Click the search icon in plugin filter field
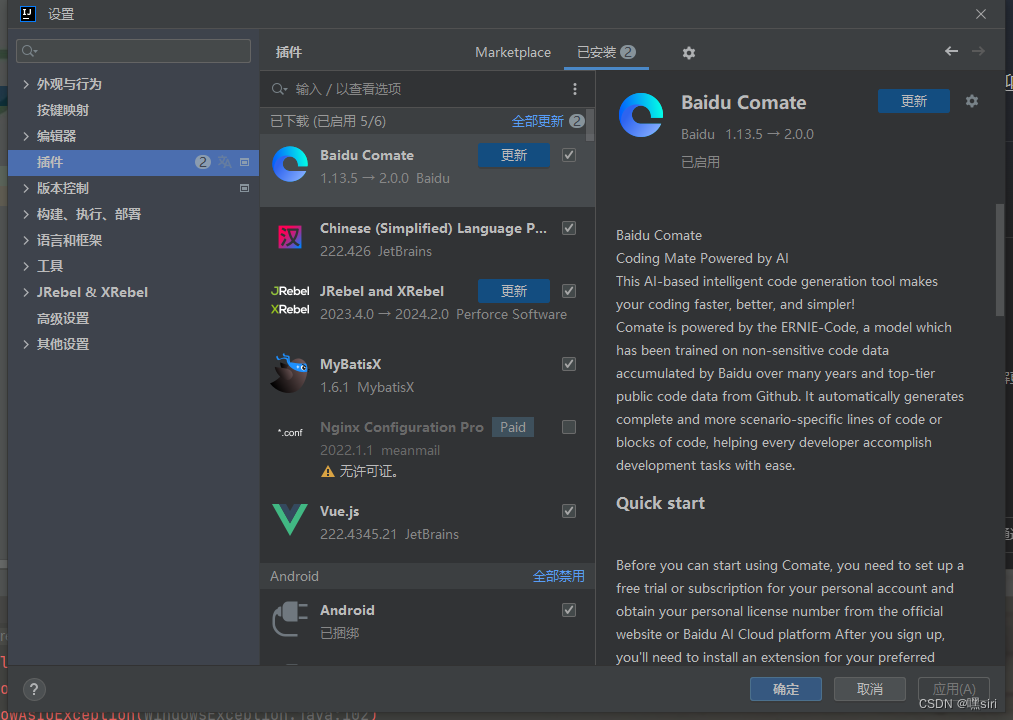1013x720 pixels. (x=279, y=89)
